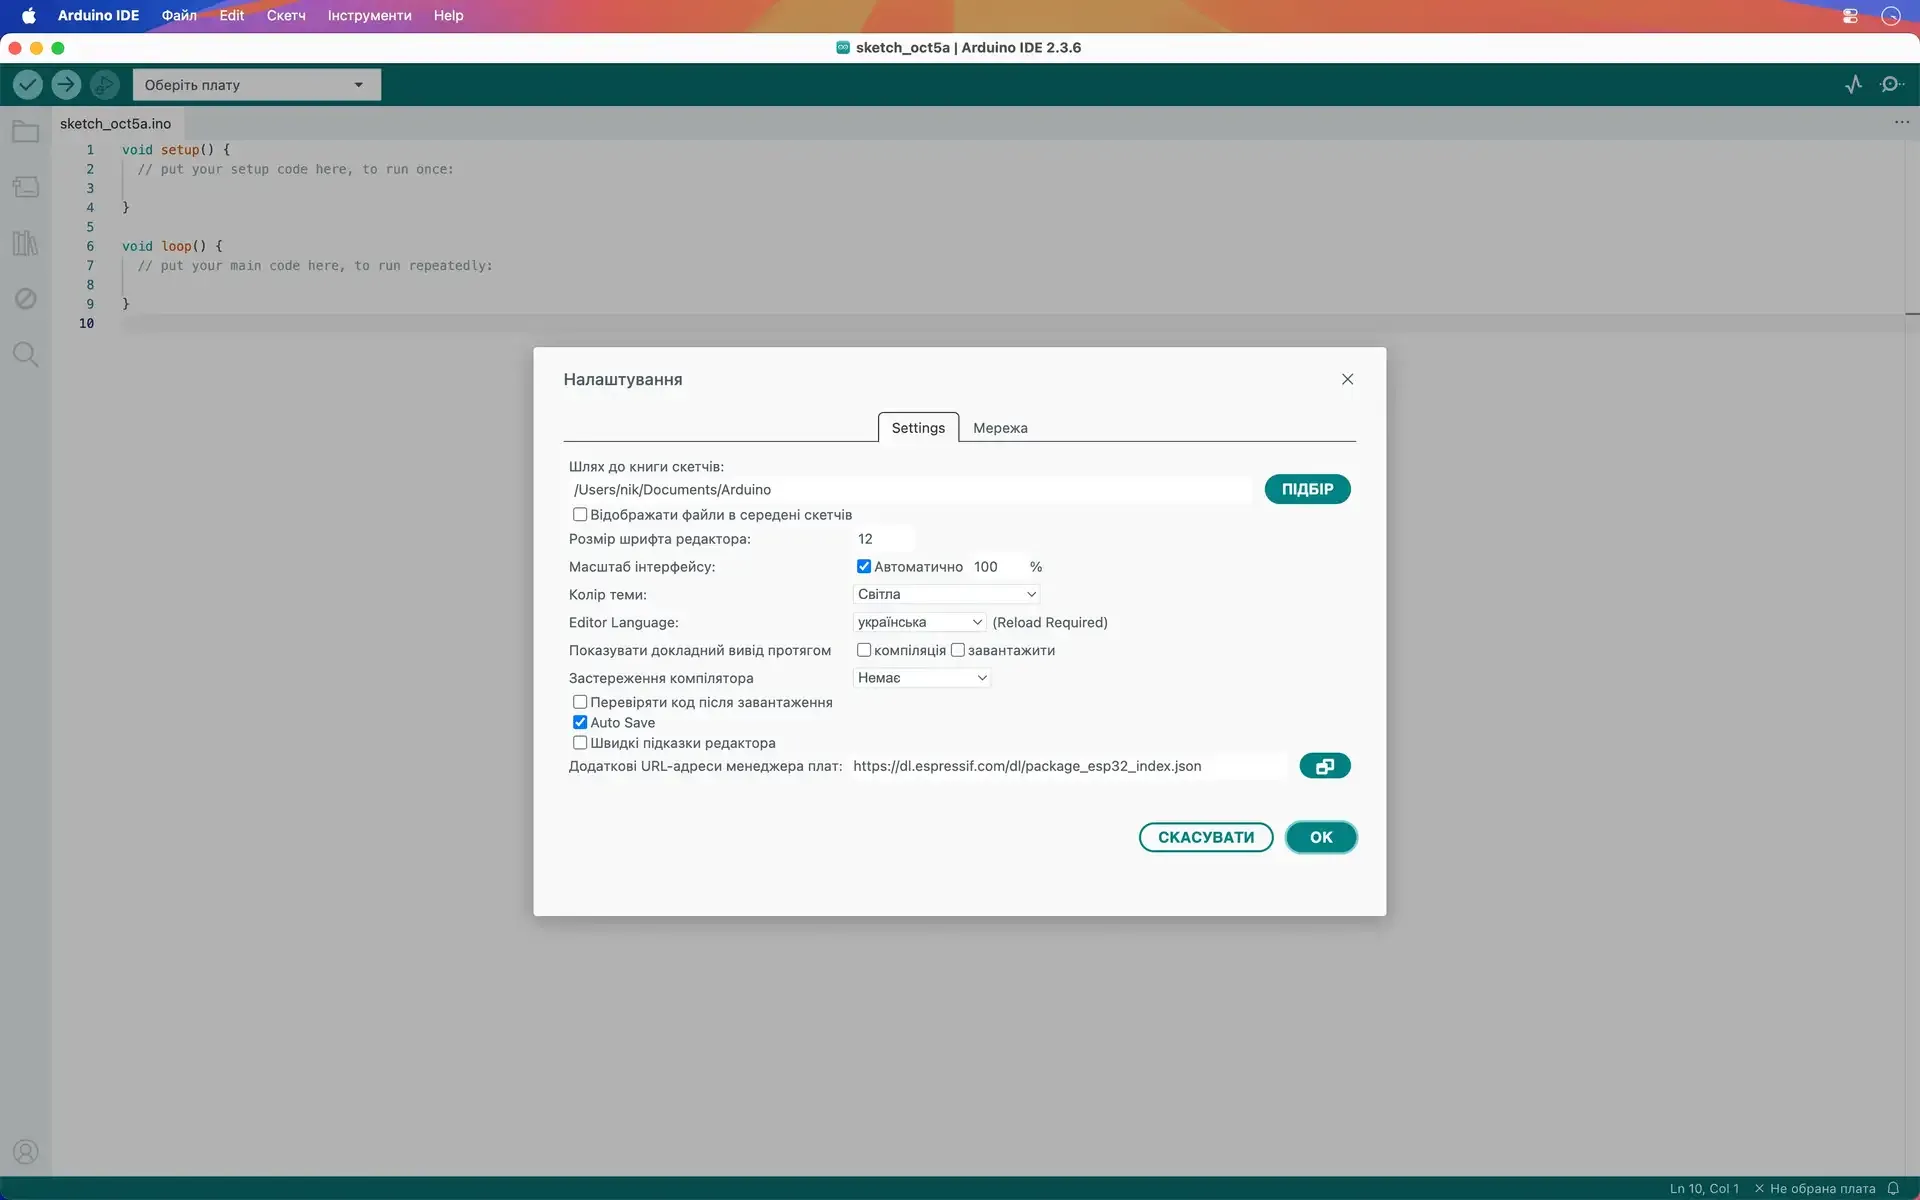Click the СКАСУВАТИ button
This screenshot has width=1920, height=1200.
(x=1205, y=837)
